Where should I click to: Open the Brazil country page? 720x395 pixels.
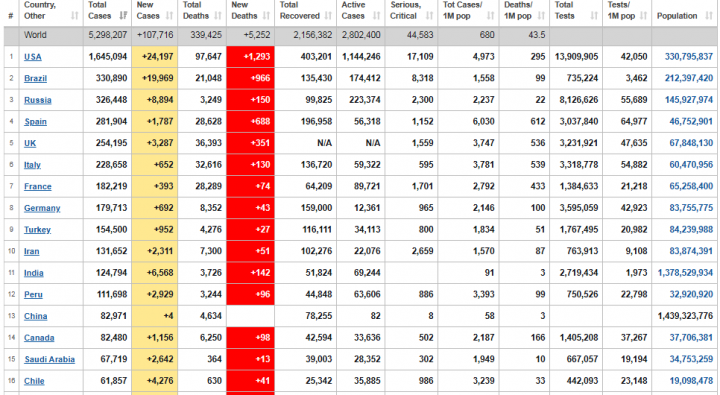(x=35, y=79)
